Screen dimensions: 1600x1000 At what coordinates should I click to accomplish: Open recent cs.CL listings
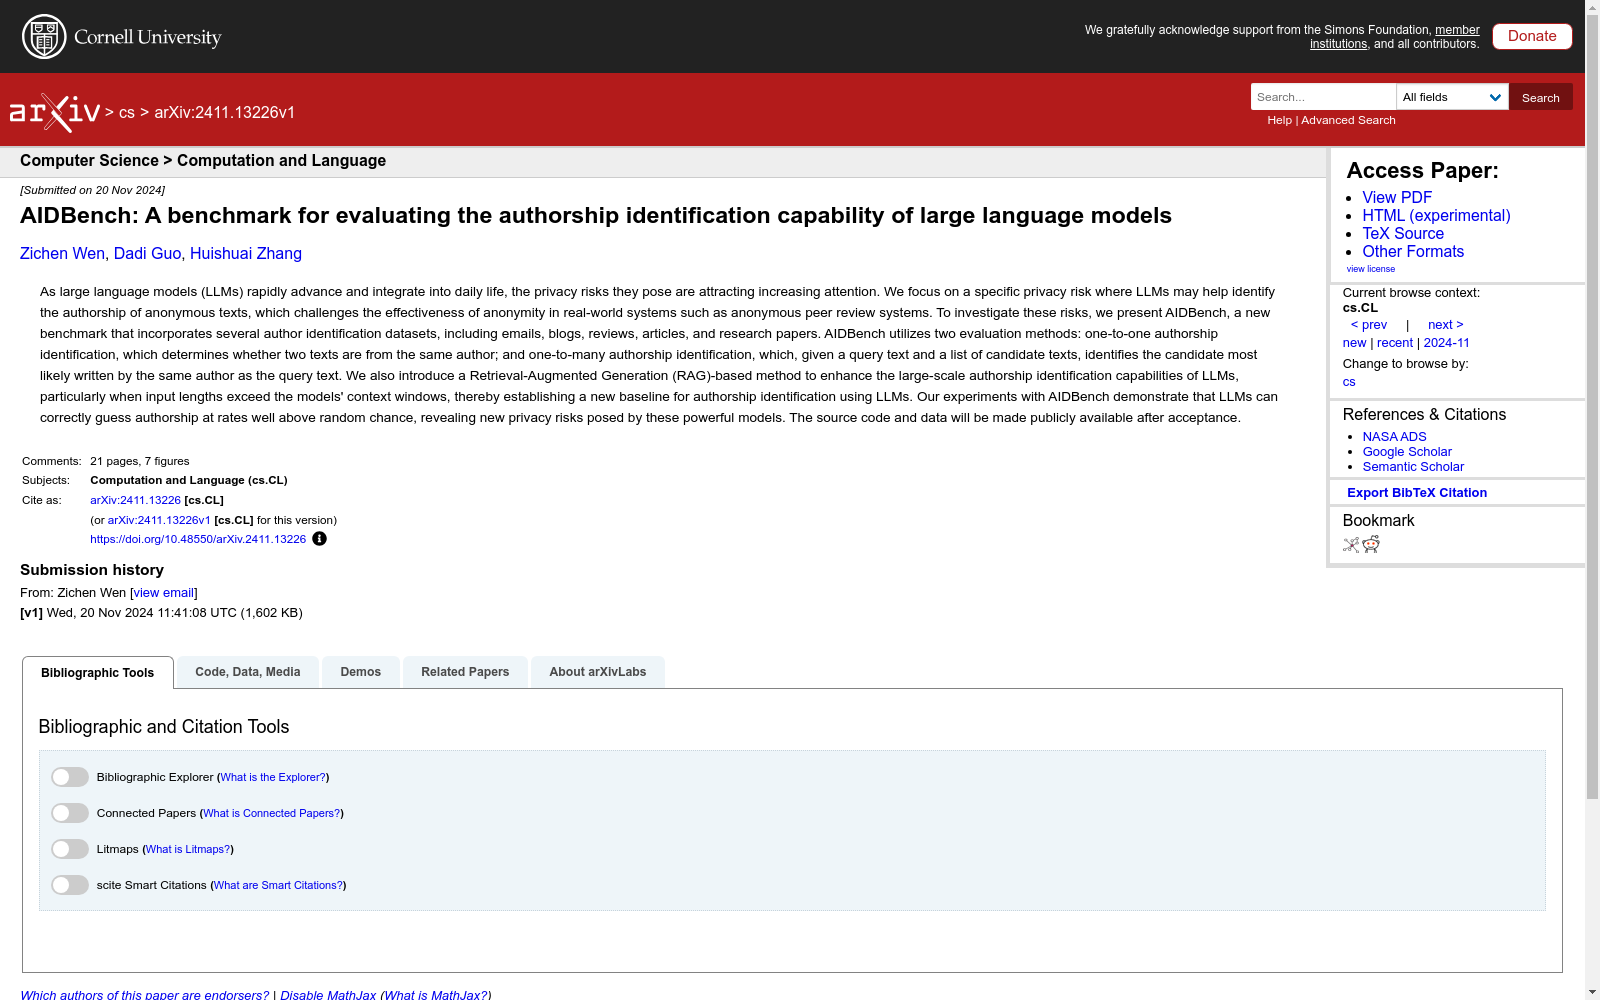pos(1395,343)
